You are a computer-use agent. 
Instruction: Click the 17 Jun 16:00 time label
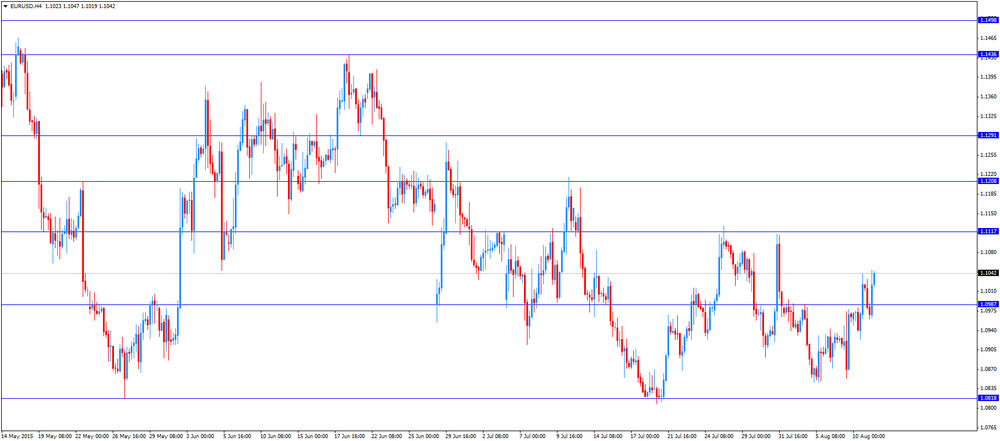click(x=350, y=436)
